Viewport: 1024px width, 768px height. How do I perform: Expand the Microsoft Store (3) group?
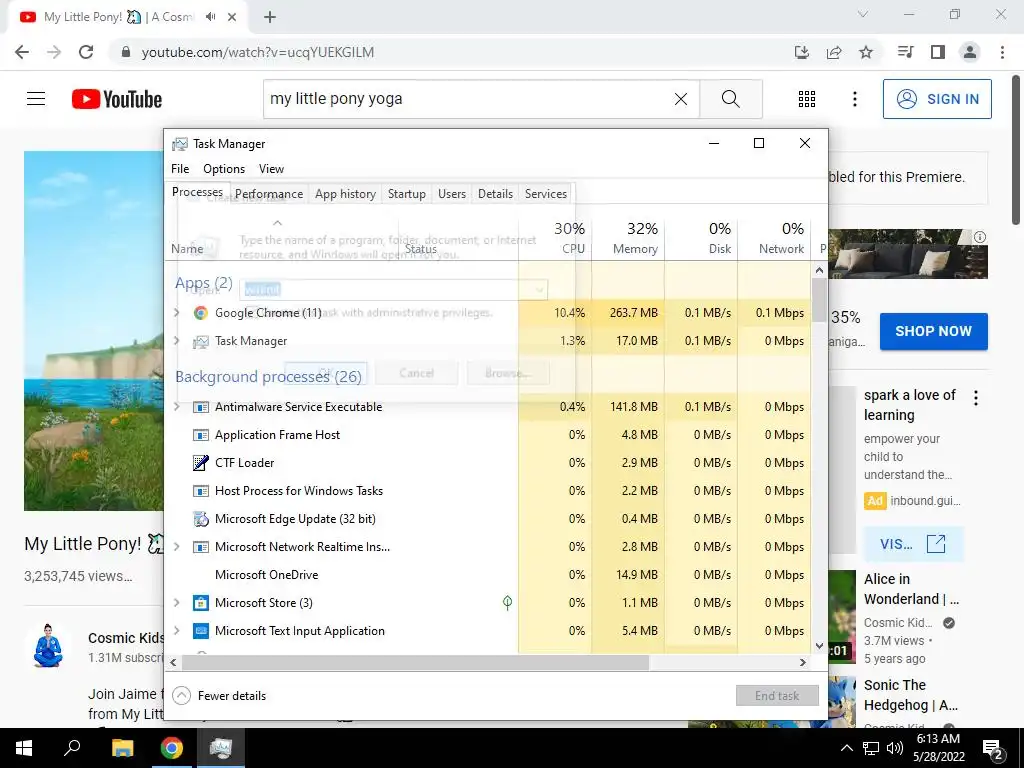(x=176, y=603)
